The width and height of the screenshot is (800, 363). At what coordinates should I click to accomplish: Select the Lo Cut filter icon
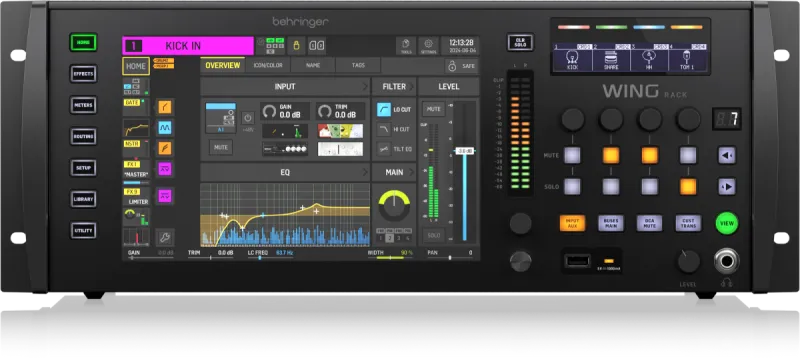384,109
